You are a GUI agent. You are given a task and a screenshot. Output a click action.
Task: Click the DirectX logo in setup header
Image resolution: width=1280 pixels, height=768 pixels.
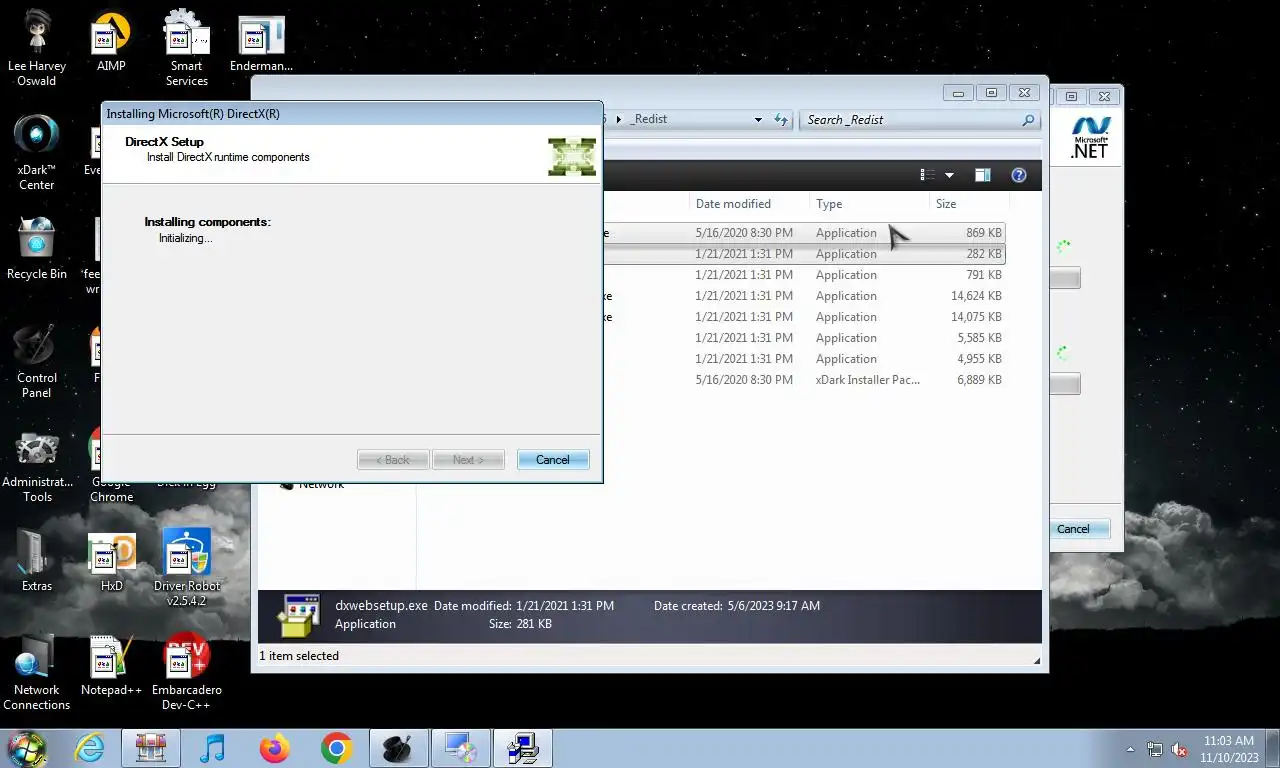point(572,157)
